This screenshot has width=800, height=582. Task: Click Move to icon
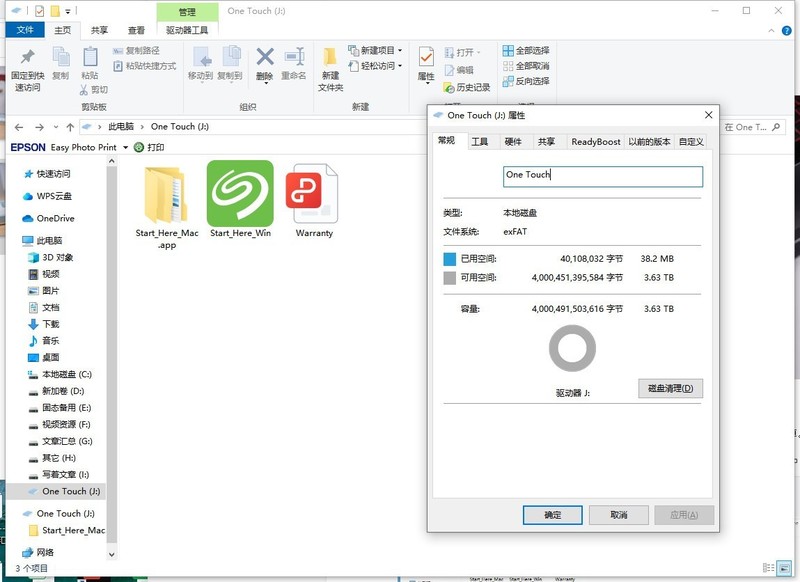[201, 57]
